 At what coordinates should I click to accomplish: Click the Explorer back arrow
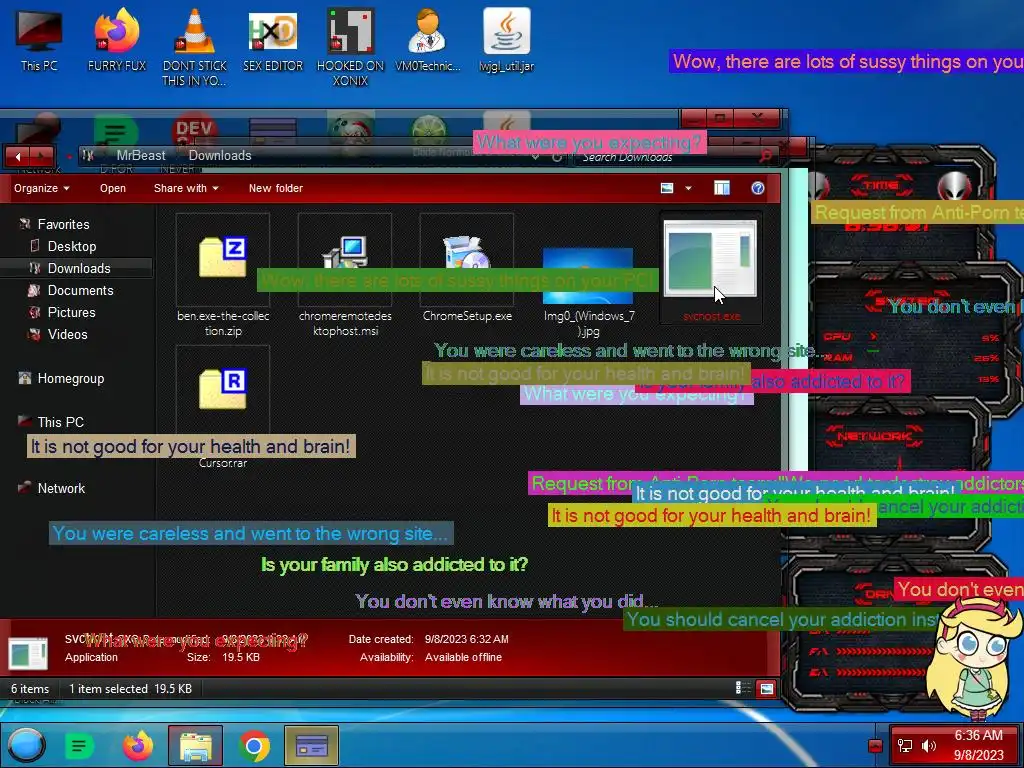(18, 156)
